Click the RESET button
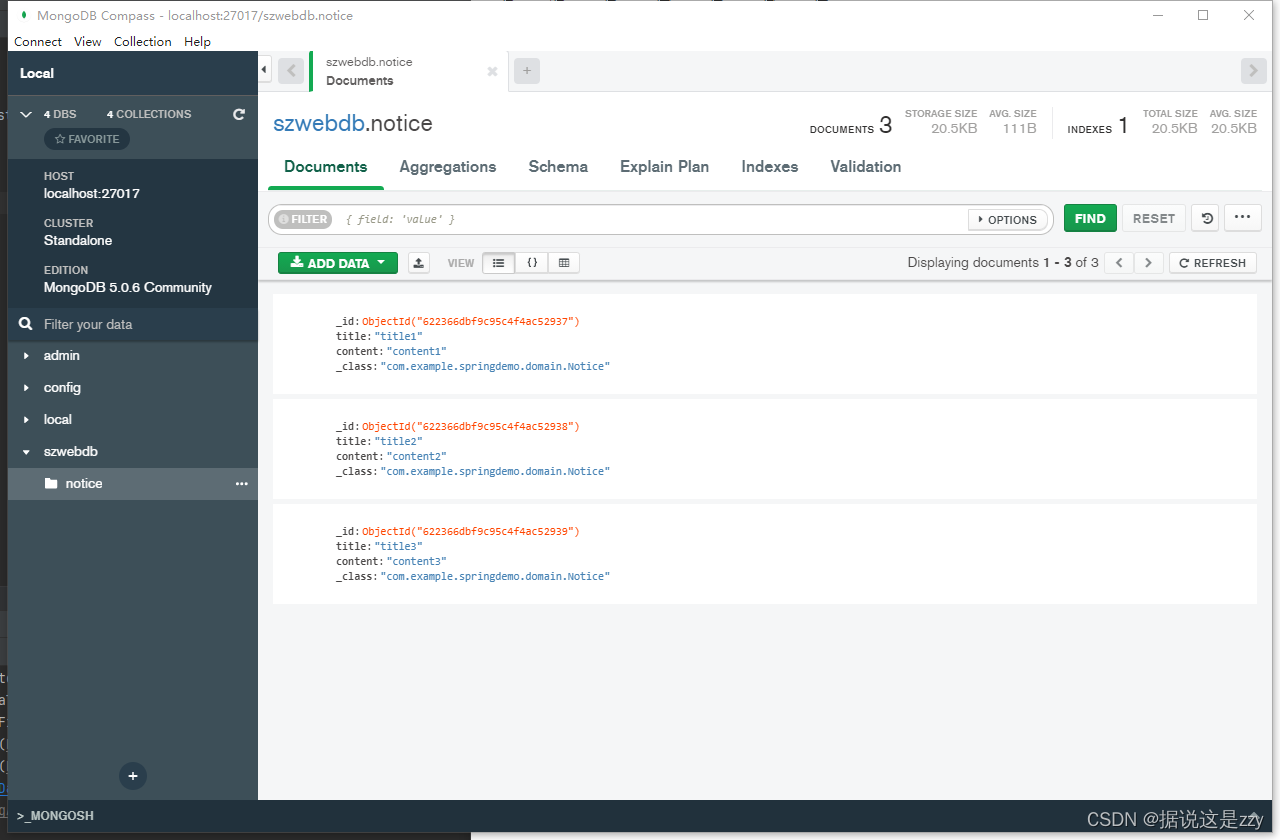1280x840 pixels. pyautogui.click(x=1154, y=218)
